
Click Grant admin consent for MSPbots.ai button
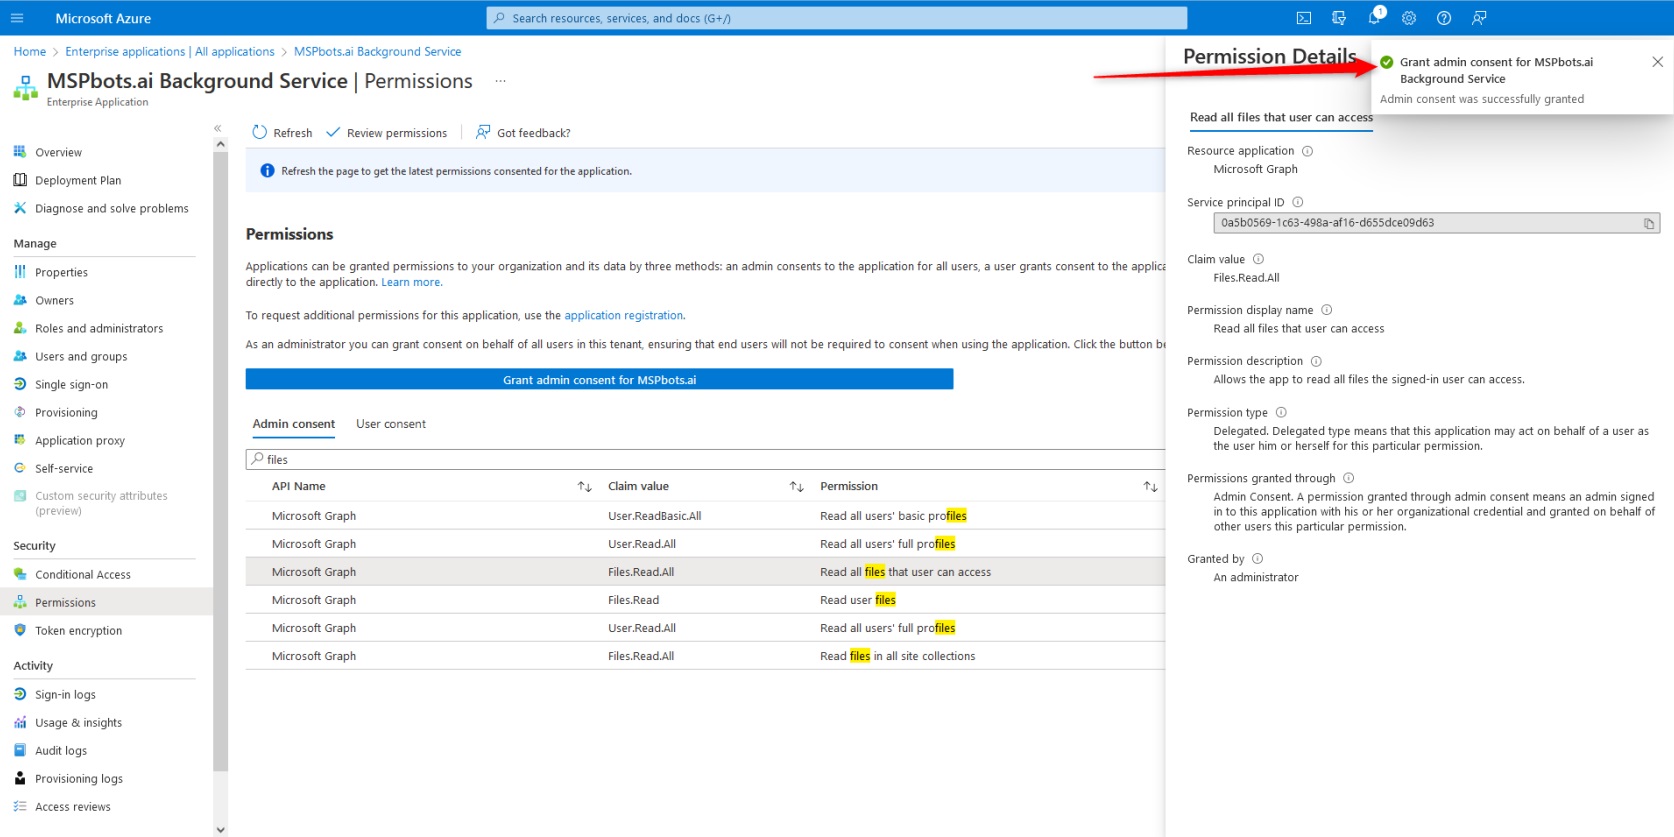click(x=599, y=380)
